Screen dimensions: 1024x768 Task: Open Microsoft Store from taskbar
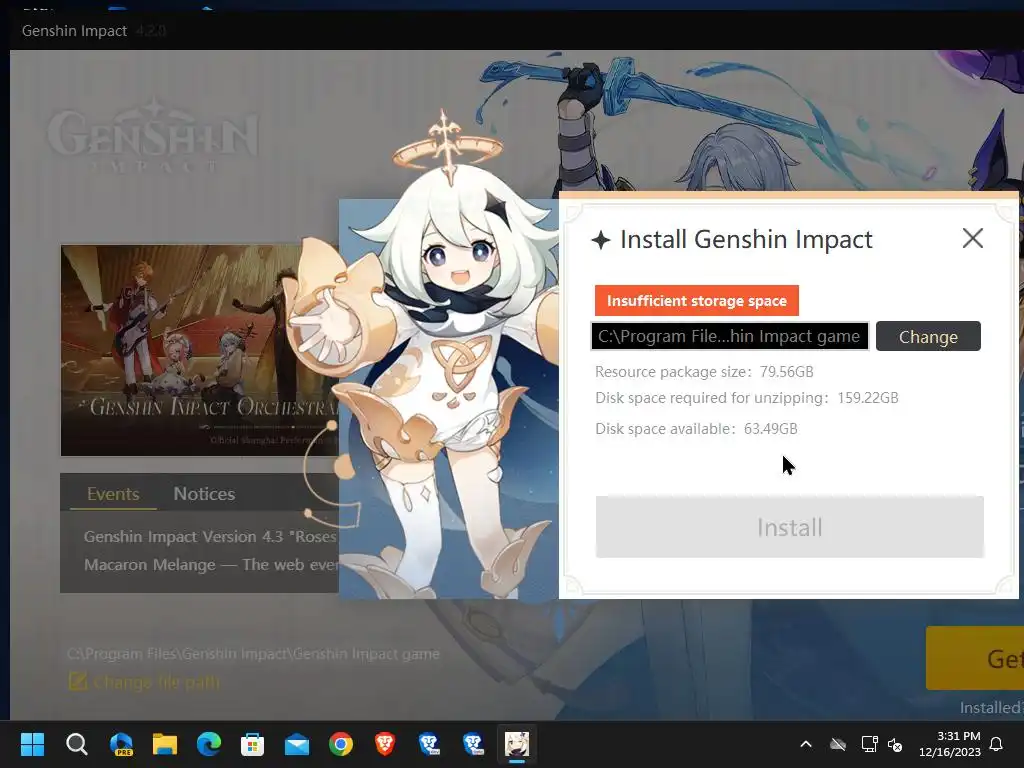(x=252, y=744)
